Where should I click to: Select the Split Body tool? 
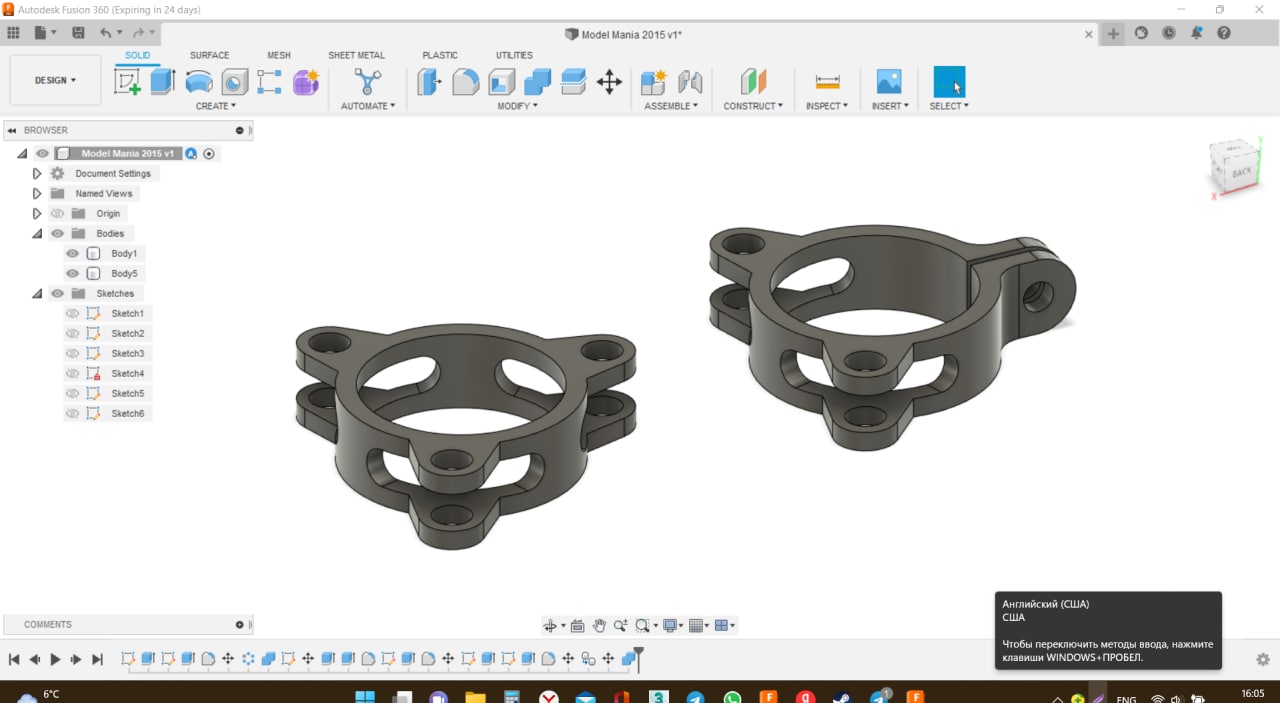tap(573, 82)
